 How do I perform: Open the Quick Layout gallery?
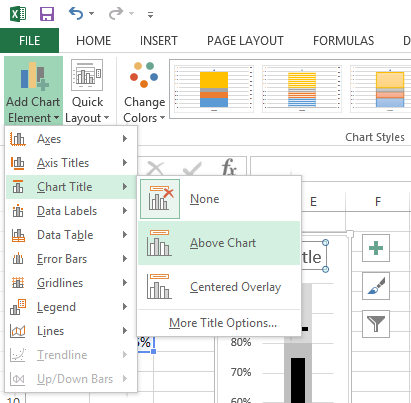tap(87, 91)
